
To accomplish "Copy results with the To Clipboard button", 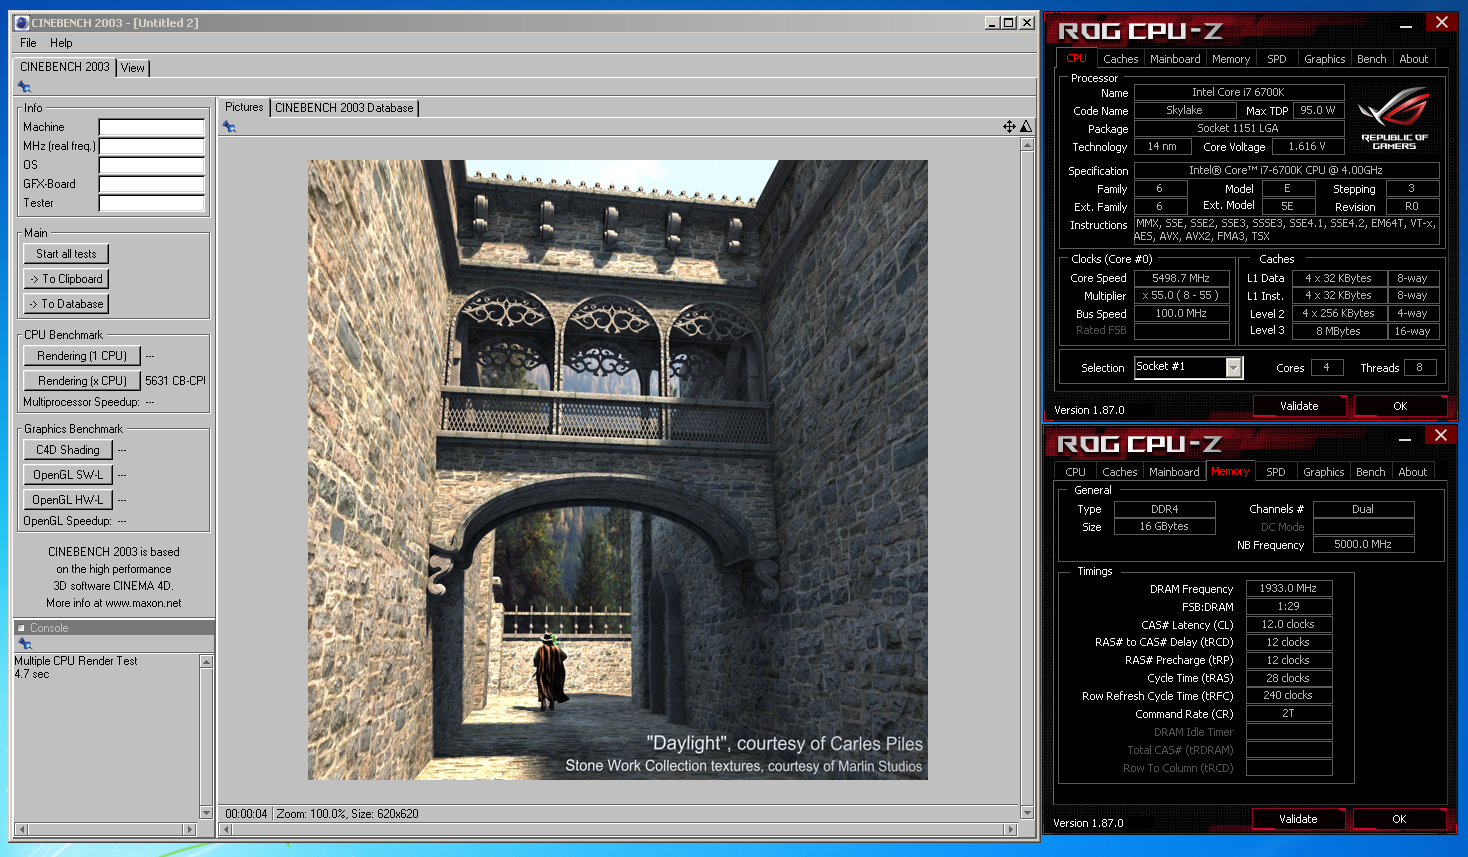I will (x=66, y=279).
